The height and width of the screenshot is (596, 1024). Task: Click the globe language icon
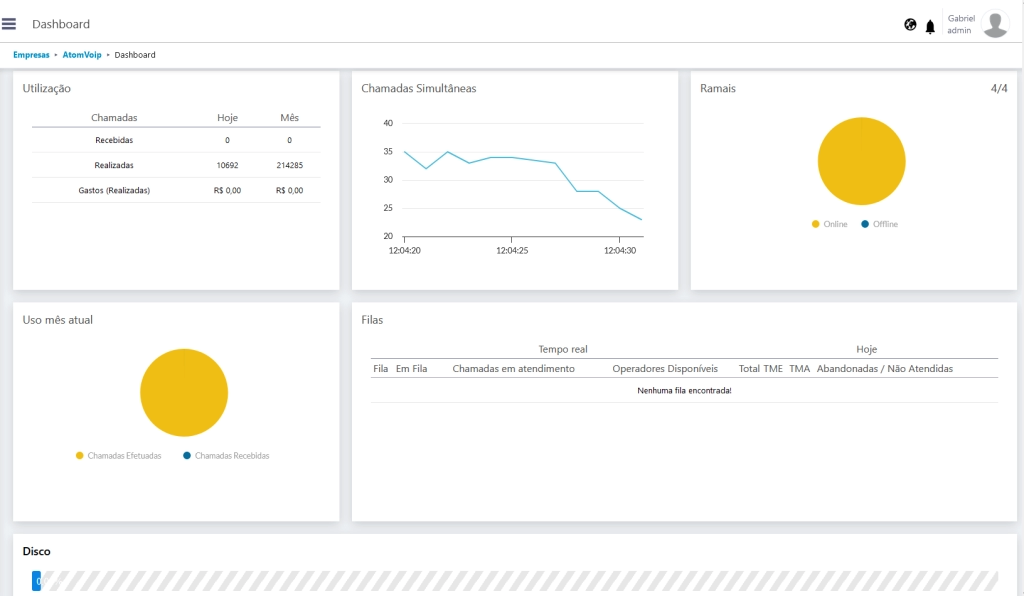(x=910, y=25)
